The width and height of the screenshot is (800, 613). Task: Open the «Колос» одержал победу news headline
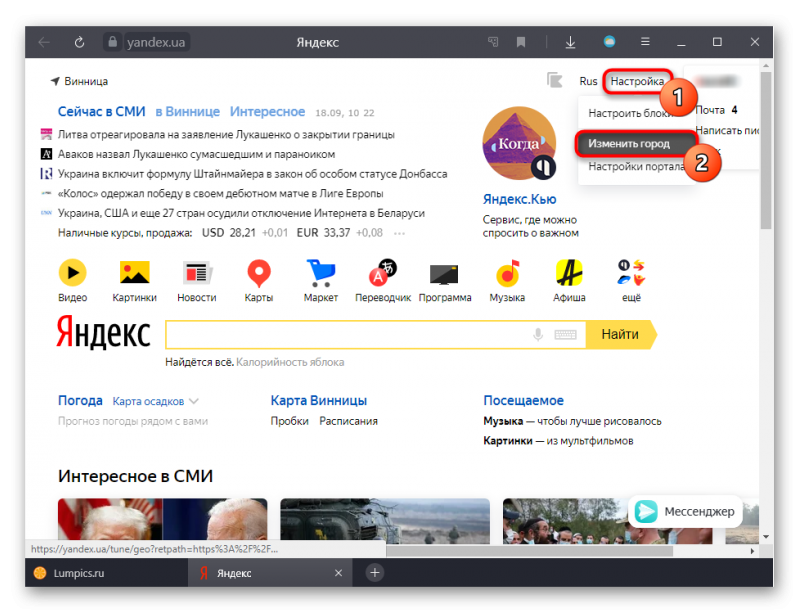point(220,193)
